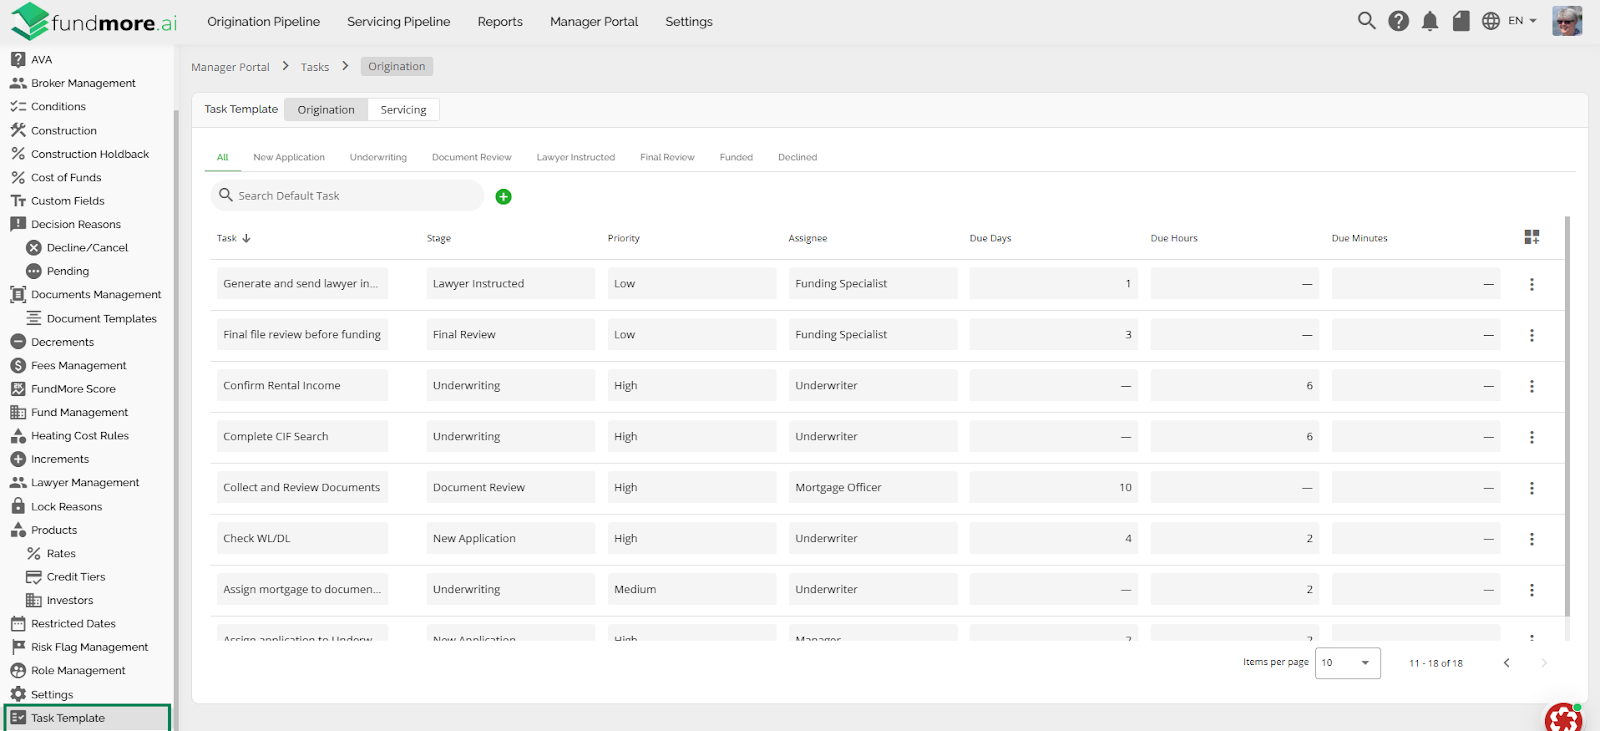Screen dimensions: 1600x731
Task: Open the help question mark icon
Action: click(x=1398, y=21)
